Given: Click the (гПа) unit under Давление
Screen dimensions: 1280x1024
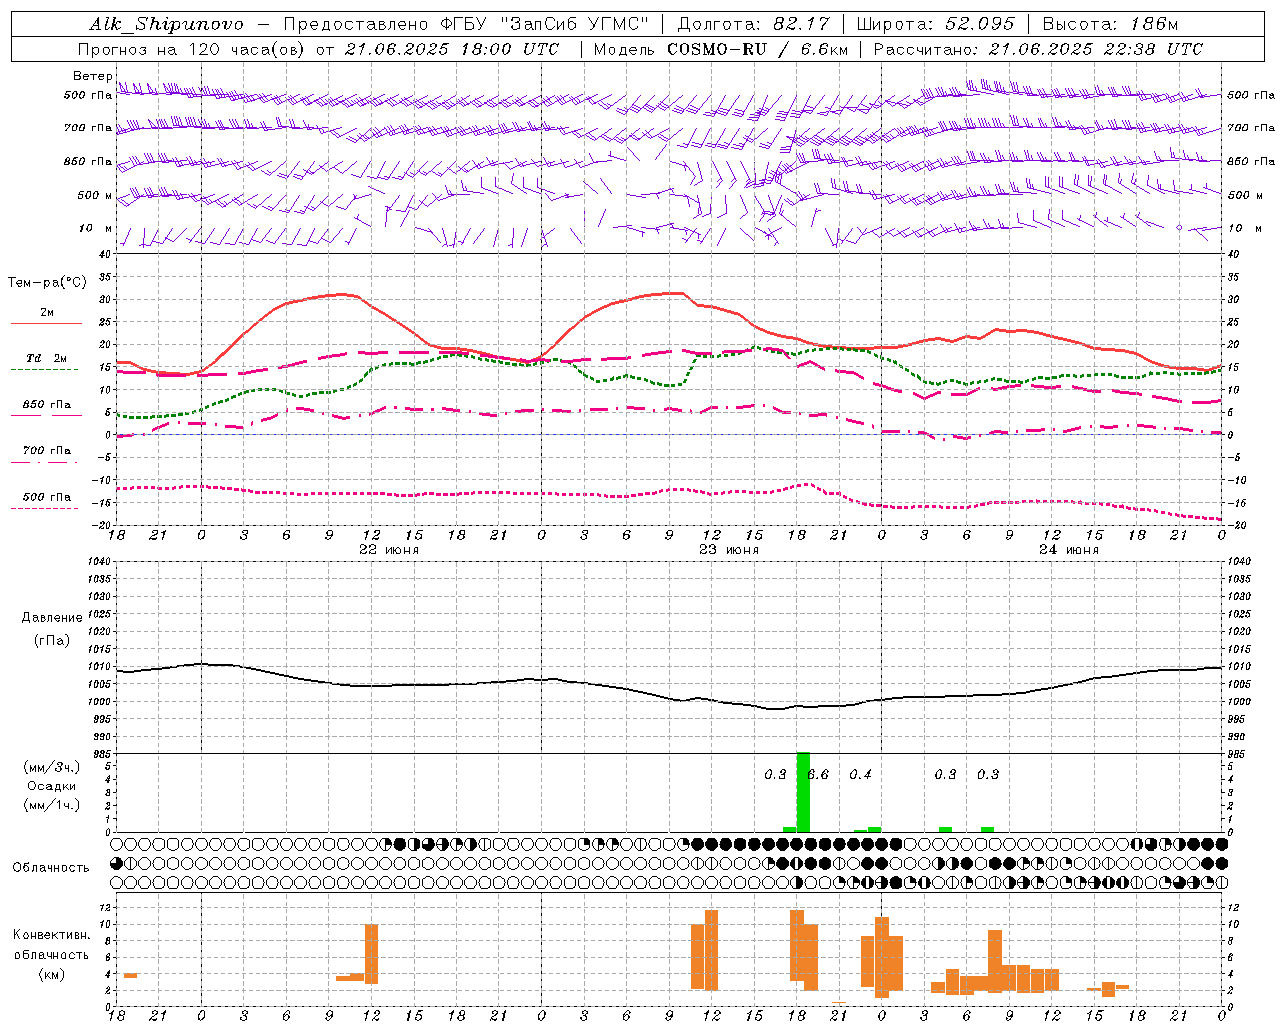Looking at the screenshot, I should pos(52,640).
